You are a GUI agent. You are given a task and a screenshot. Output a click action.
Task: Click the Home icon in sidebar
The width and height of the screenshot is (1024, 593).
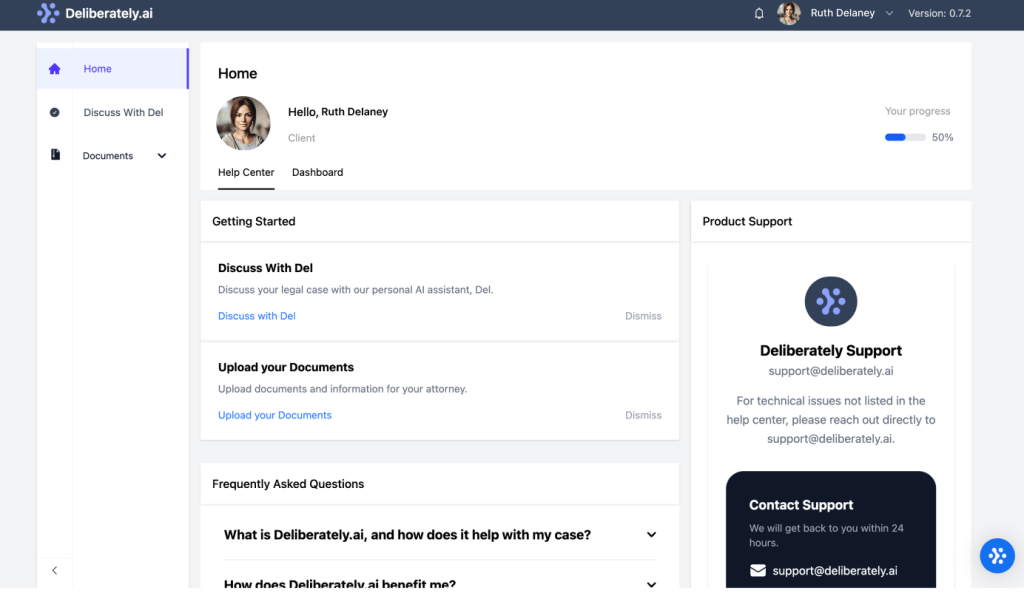coord(55,69)
